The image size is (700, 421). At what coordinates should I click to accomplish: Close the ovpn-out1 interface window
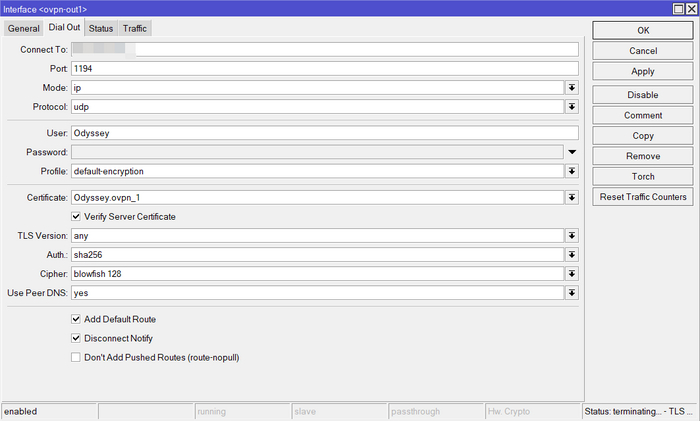point(689,8)
